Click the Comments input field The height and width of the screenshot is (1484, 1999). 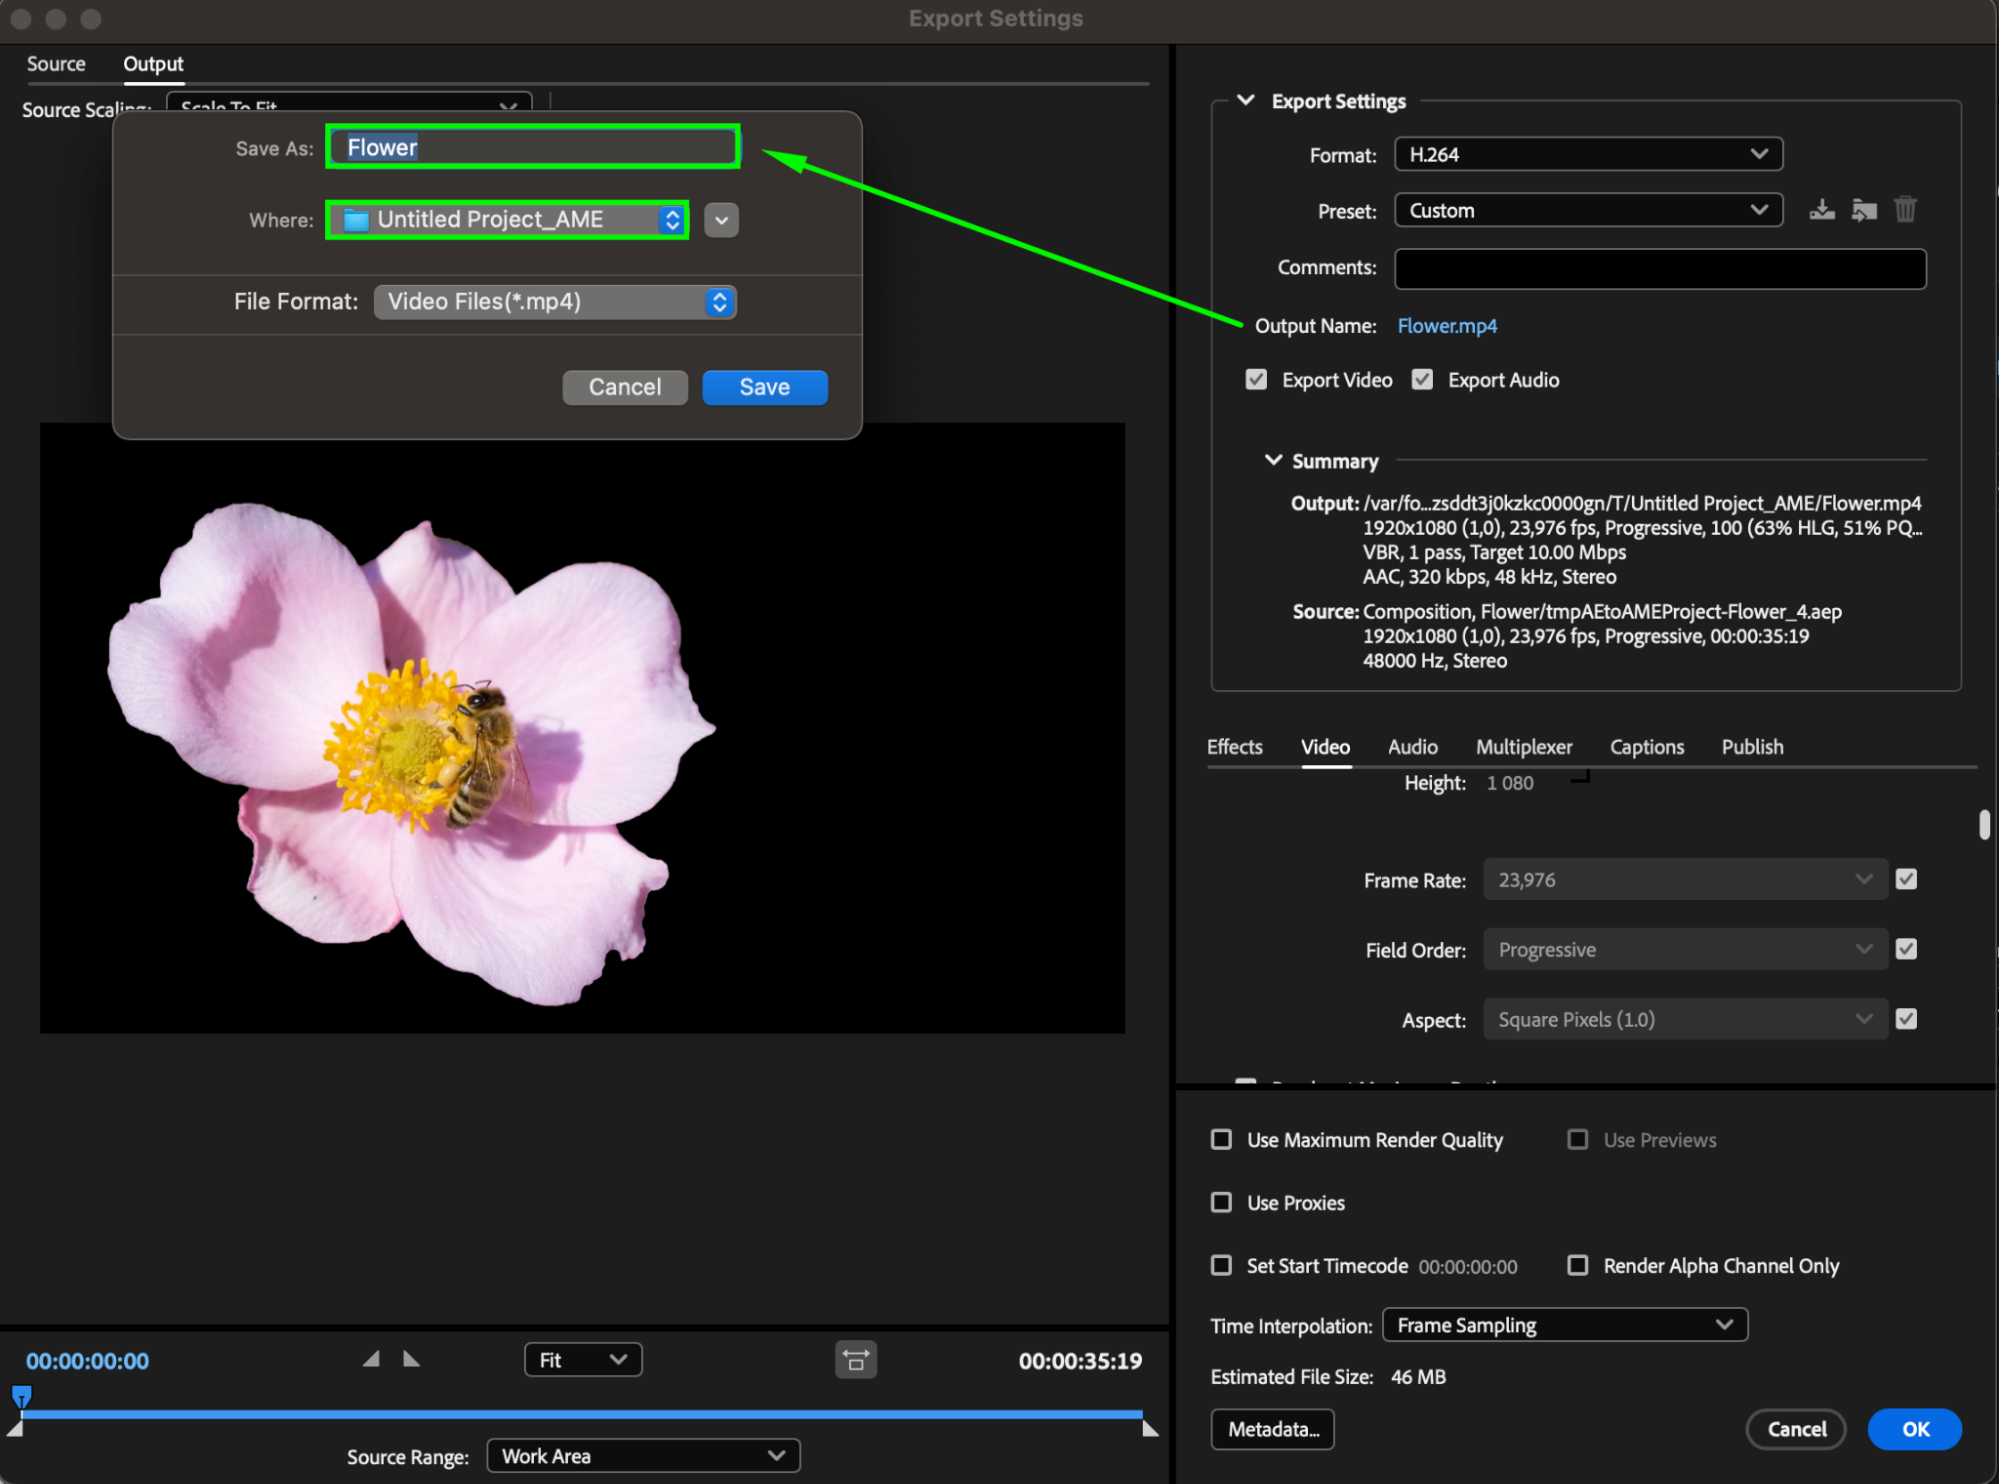coord(1659,268)
